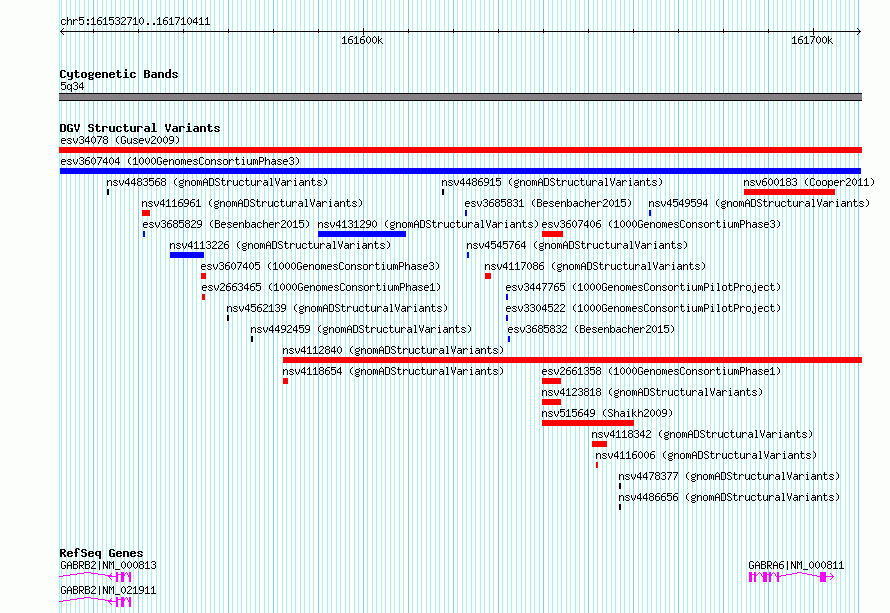Click the 161700k ruler label
890x613 pixels.
pos(812,41)
